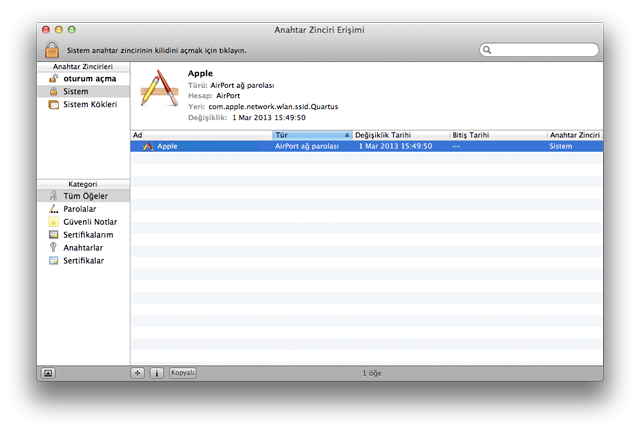Focus the search field
The image size is (640, 432).
(539, 50)
